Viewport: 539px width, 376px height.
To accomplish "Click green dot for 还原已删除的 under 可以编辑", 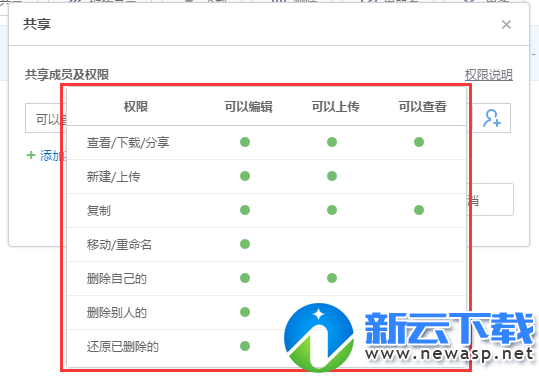I will point(245,346).
